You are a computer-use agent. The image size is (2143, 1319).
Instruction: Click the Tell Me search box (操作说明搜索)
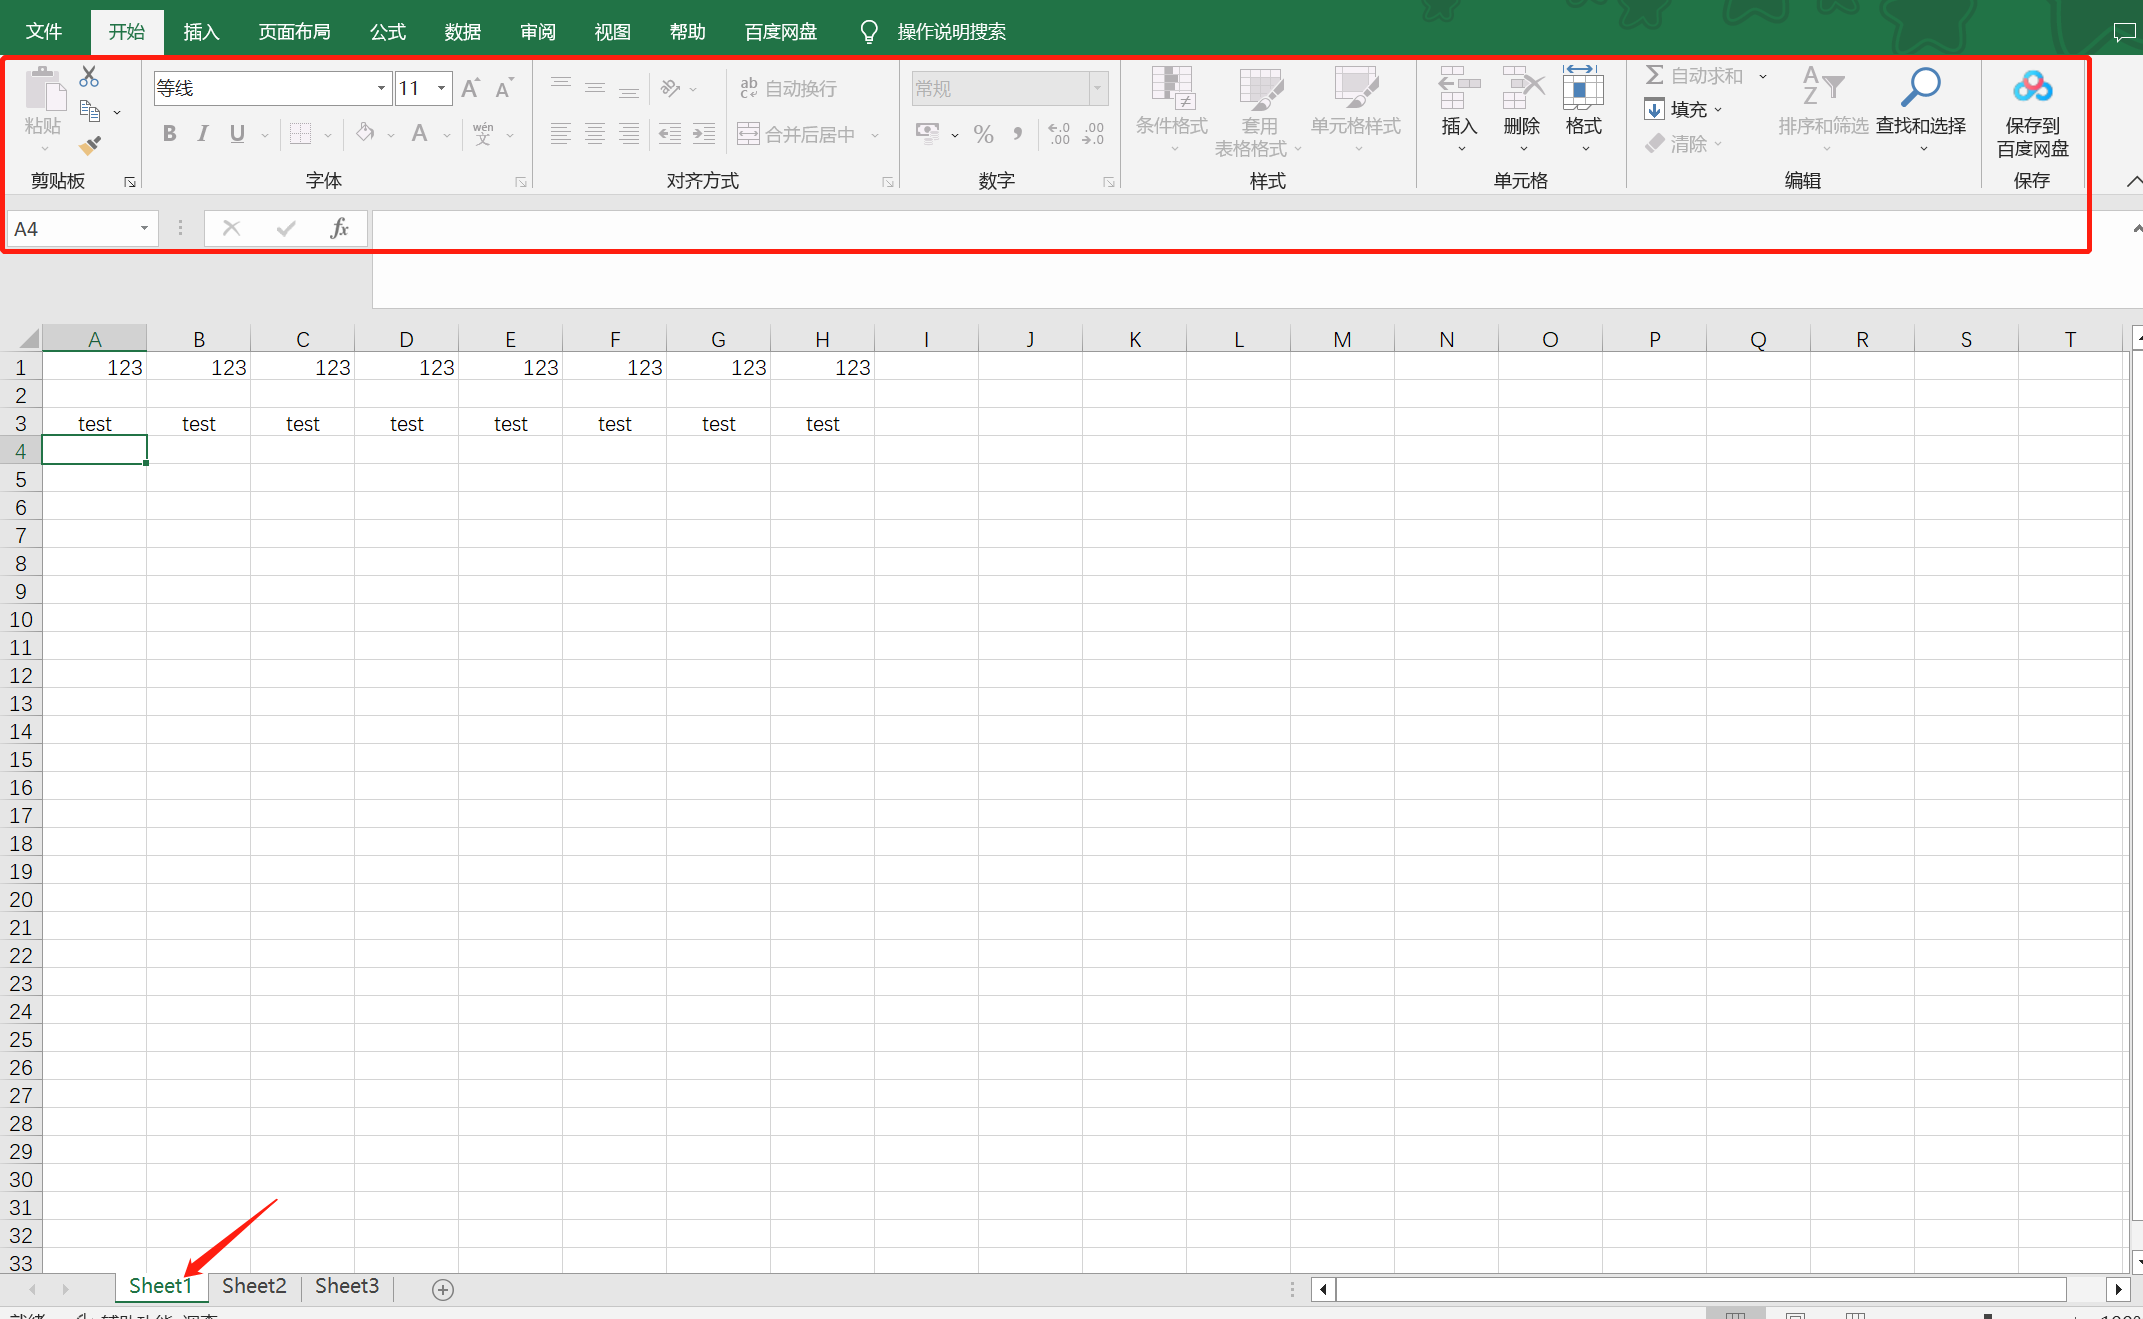pos(951,32)
